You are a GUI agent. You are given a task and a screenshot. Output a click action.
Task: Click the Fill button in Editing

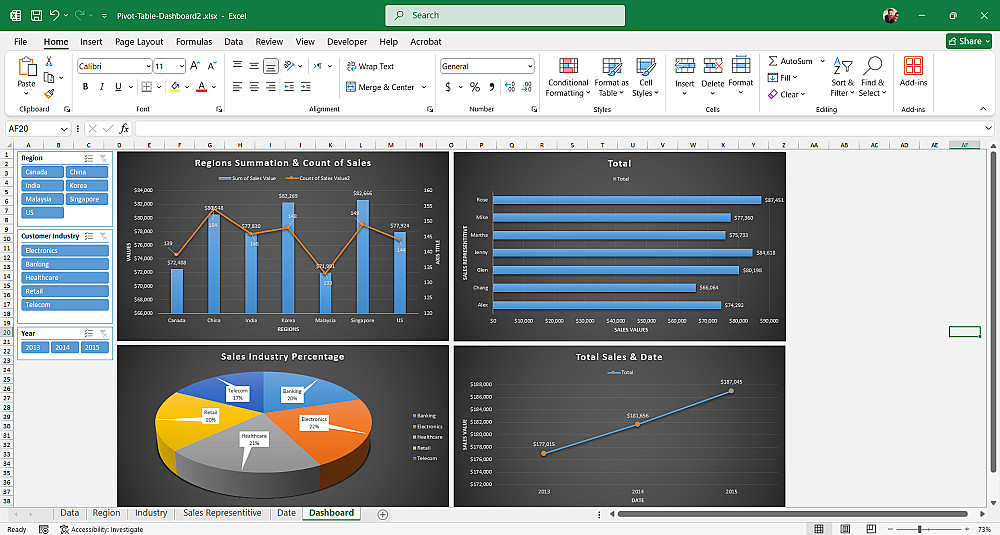[783, 78]
